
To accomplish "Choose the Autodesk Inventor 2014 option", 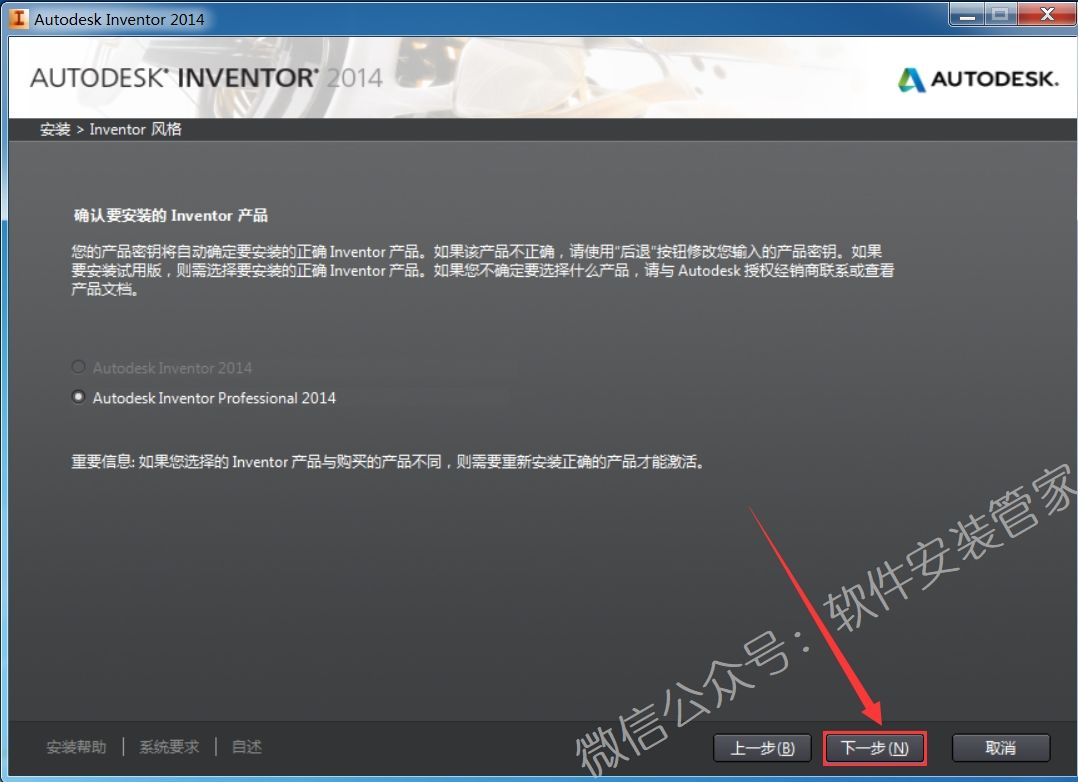I will pos(78,367).
